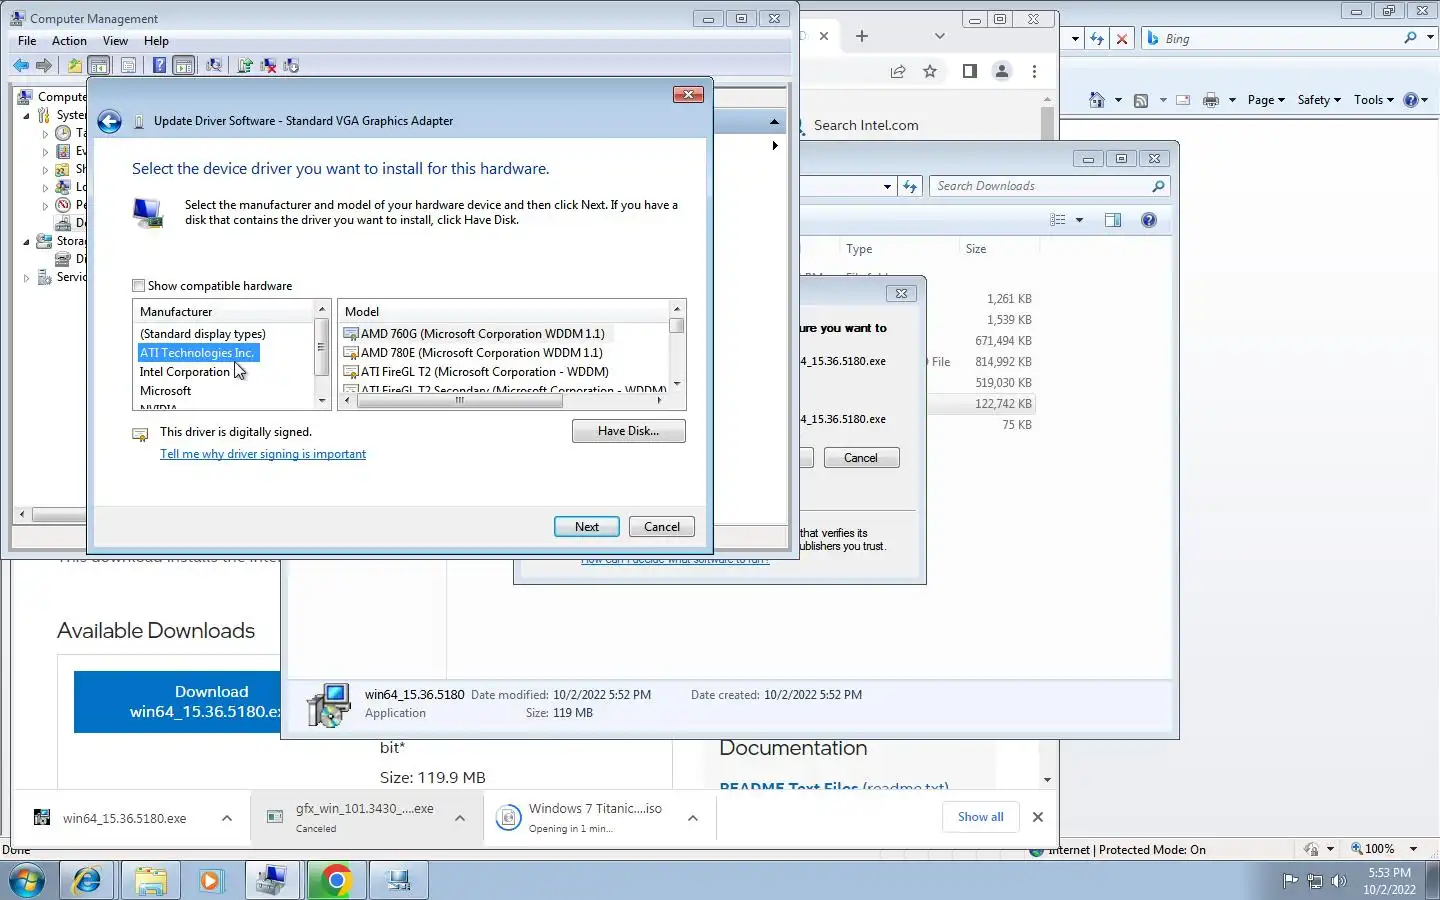Click the round blue back button in Update Driver wizard
The width and height of the screenshot is (1440, 900).
pyautogui.click(x=110, y=121)
